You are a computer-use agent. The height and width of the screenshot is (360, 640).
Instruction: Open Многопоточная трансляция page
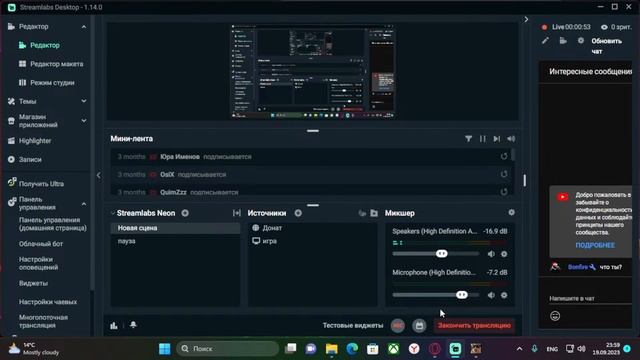point(43,321)
